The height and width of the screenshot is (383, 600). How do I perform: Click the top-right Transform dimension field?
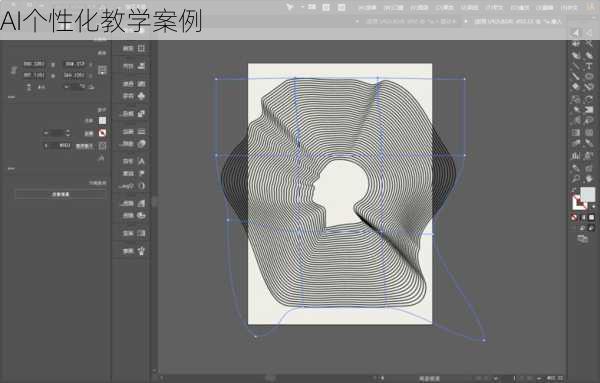tap(75, 64)
